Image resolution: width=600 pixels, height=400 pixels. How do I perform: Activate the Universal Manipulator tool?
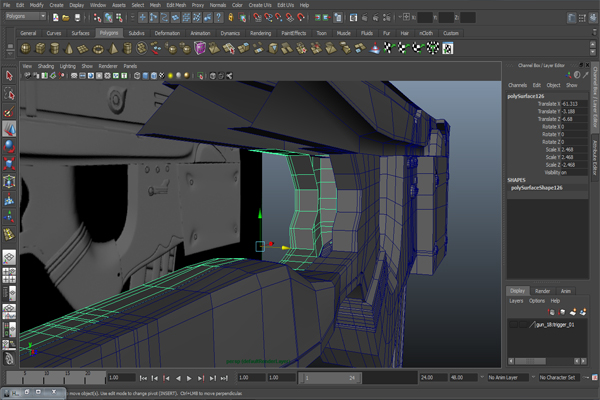[x=9, y=181]
